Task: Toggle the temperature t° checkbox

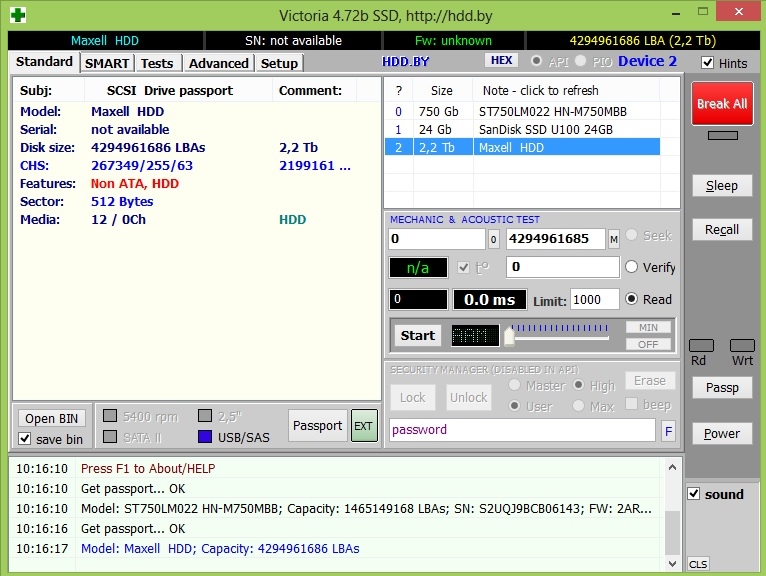Action: pyautogui.click(x=463, y=267)
